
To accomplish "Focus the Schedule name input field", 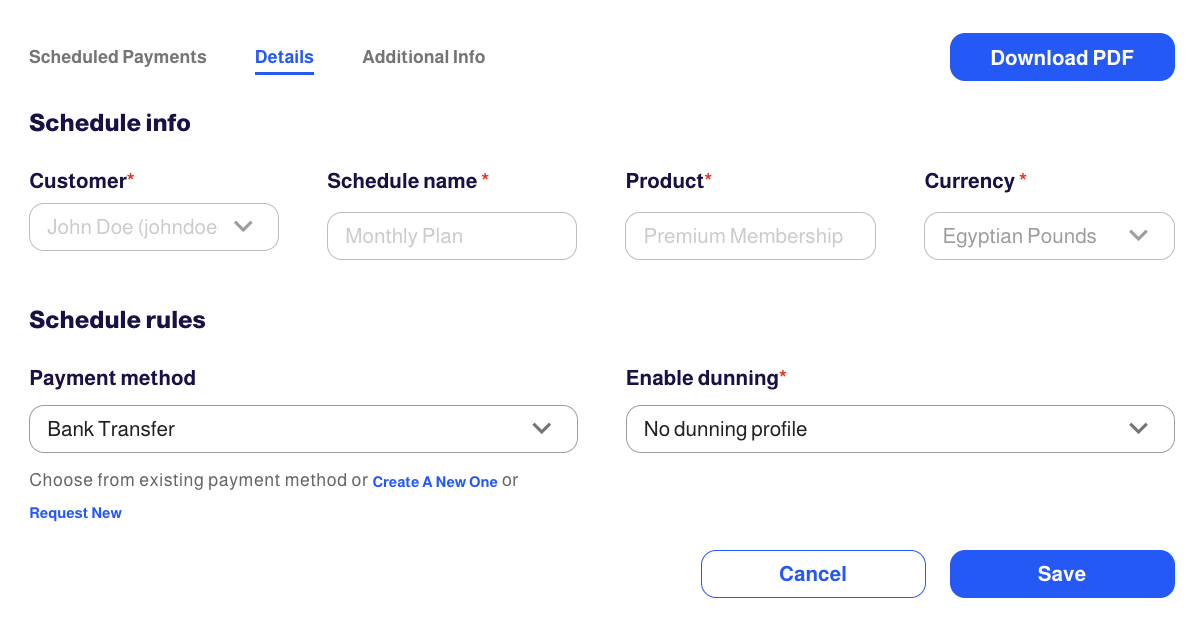I will click(452, 236).
